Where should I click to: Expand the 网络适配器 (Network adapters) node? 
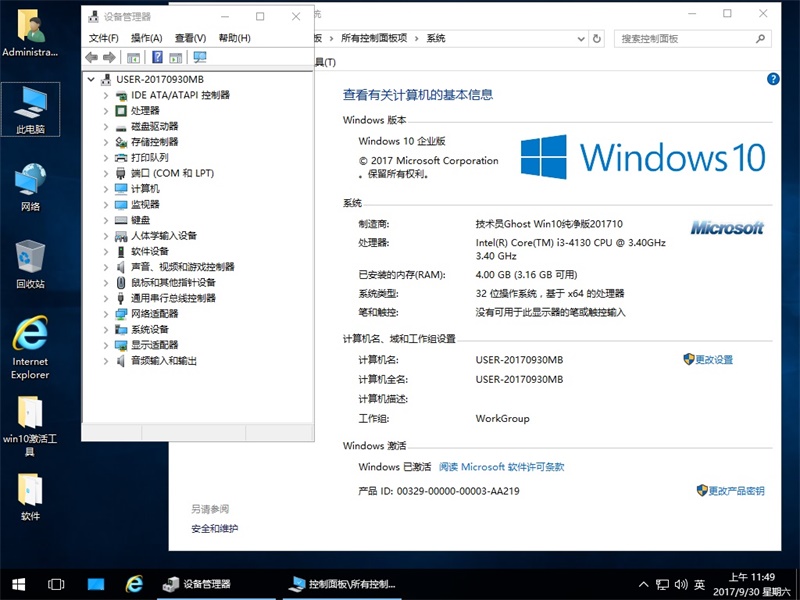tap(106, 314)
